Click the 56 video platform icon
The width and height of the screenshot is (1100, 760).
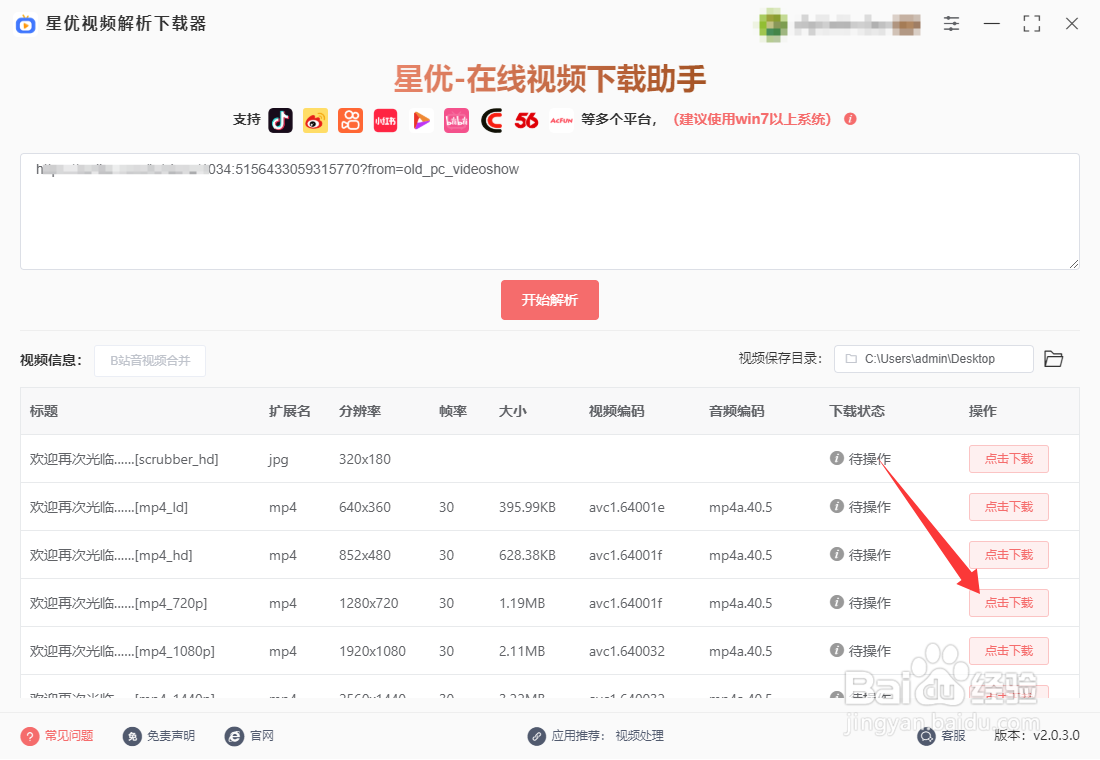526,121
